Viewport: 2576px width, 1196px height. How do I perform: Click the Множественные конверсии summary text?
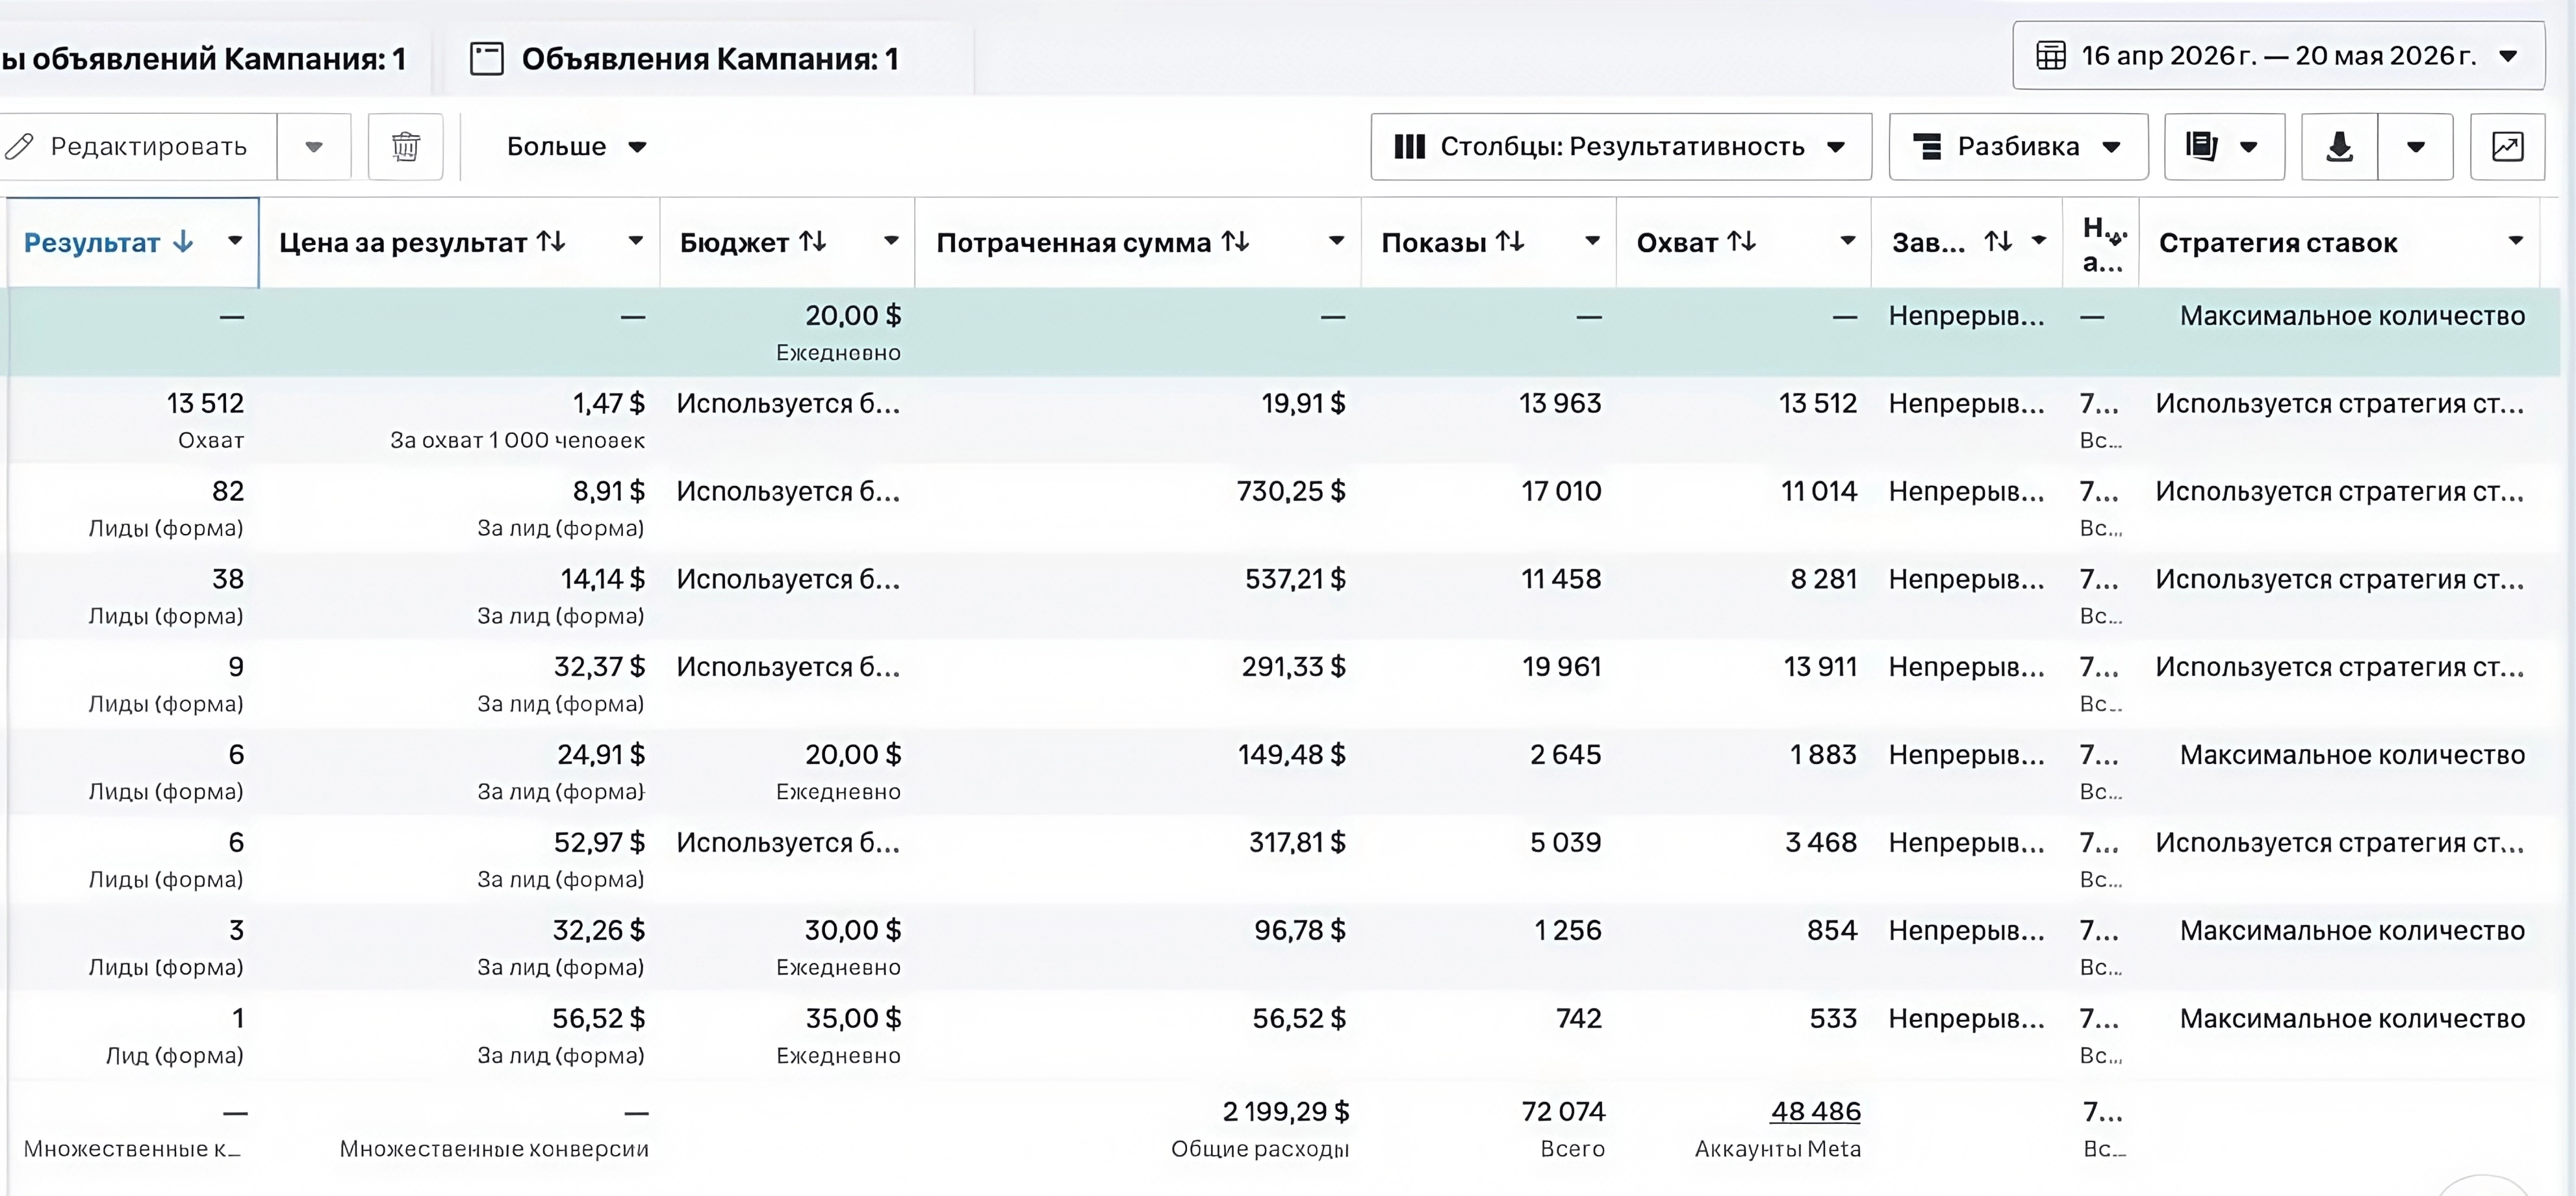[x=494, y=1148]
